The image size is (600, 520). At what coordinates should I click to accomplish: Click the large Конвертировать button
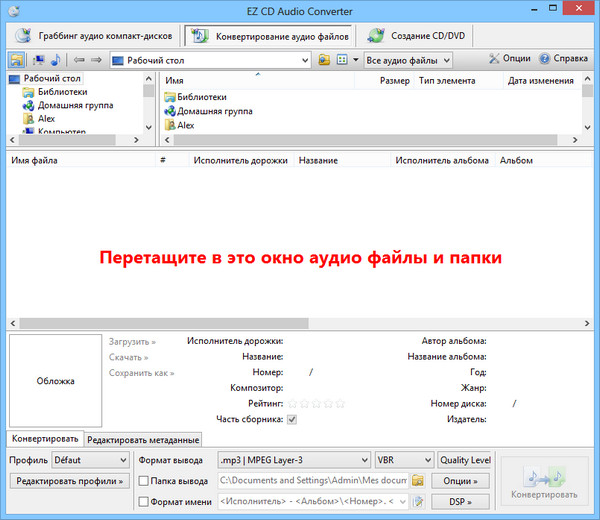(x=544, y=483)
